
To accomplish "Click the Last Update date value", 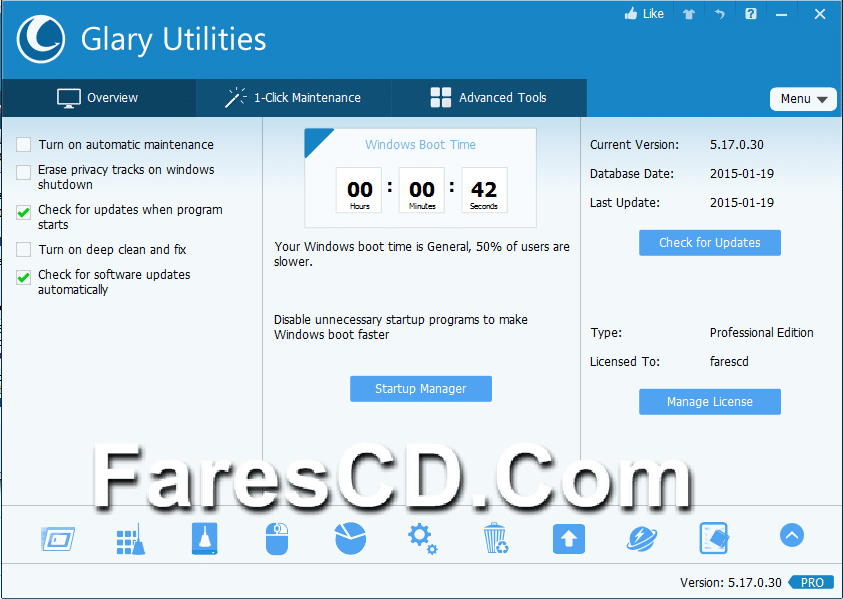I will pos(742,203).
